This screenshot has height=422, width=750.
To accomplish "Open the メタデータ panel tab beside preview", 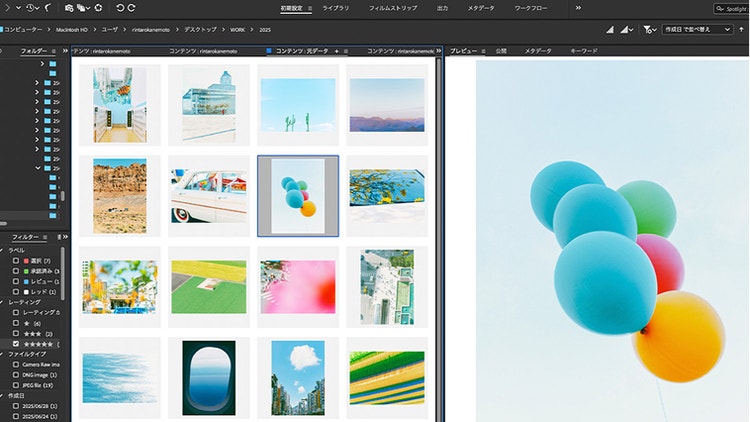I will click(x=539, y=50).
